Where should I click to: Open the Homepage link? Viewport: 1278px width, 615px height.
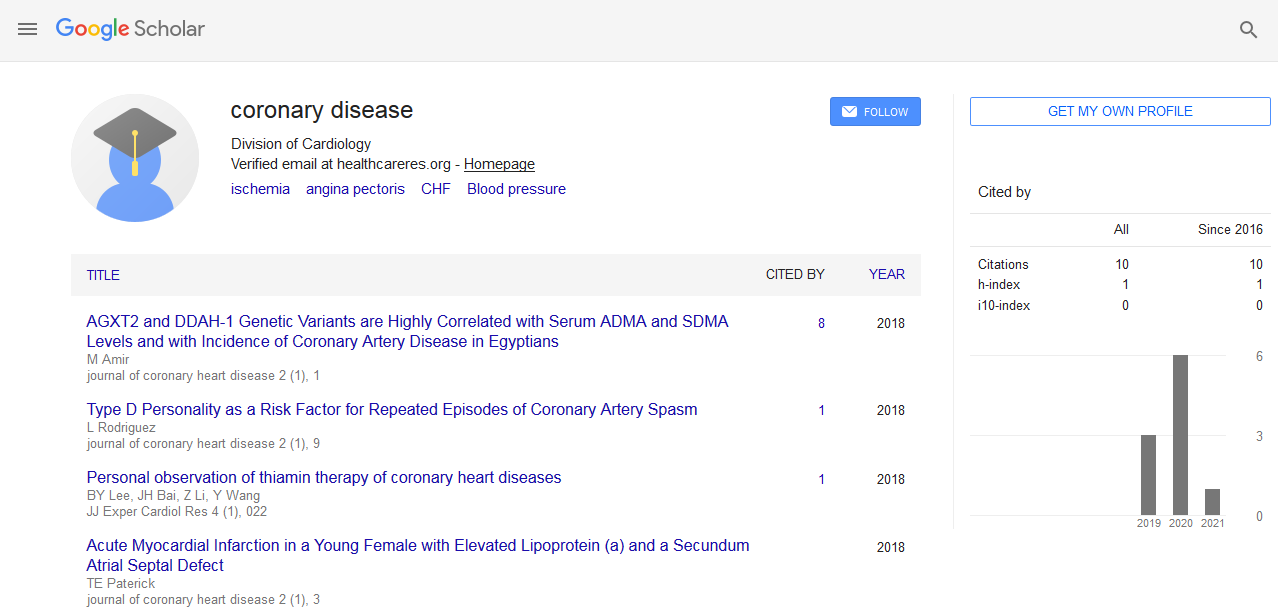[499, 164]
